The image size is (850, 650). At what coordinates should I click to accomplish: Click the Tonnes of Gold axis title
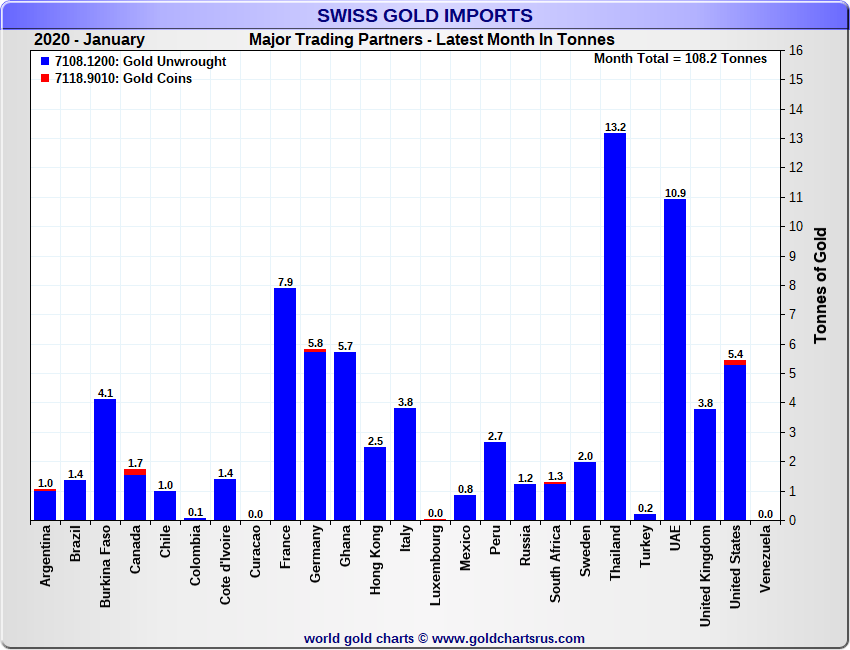tap(820, 285)
